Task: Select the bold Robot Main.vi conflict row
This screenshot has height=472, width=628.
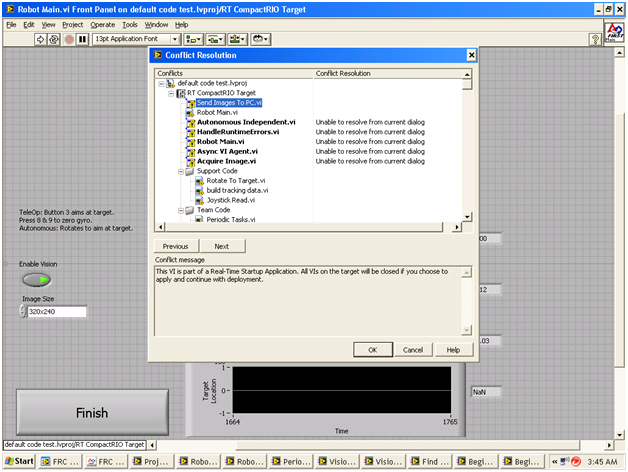Action: pos(220,142)
